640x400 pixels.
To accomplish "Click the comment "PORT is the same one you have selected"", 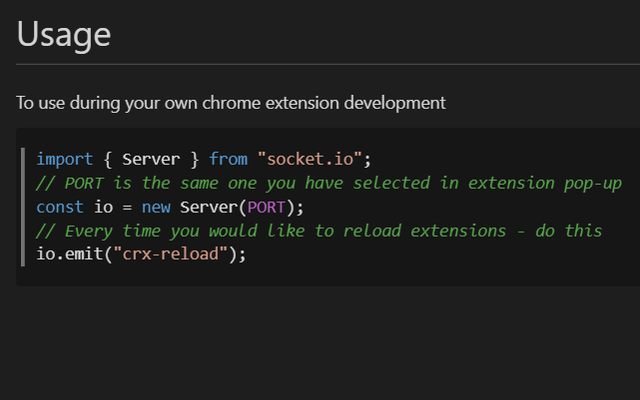I will click(x=329, y=183).
